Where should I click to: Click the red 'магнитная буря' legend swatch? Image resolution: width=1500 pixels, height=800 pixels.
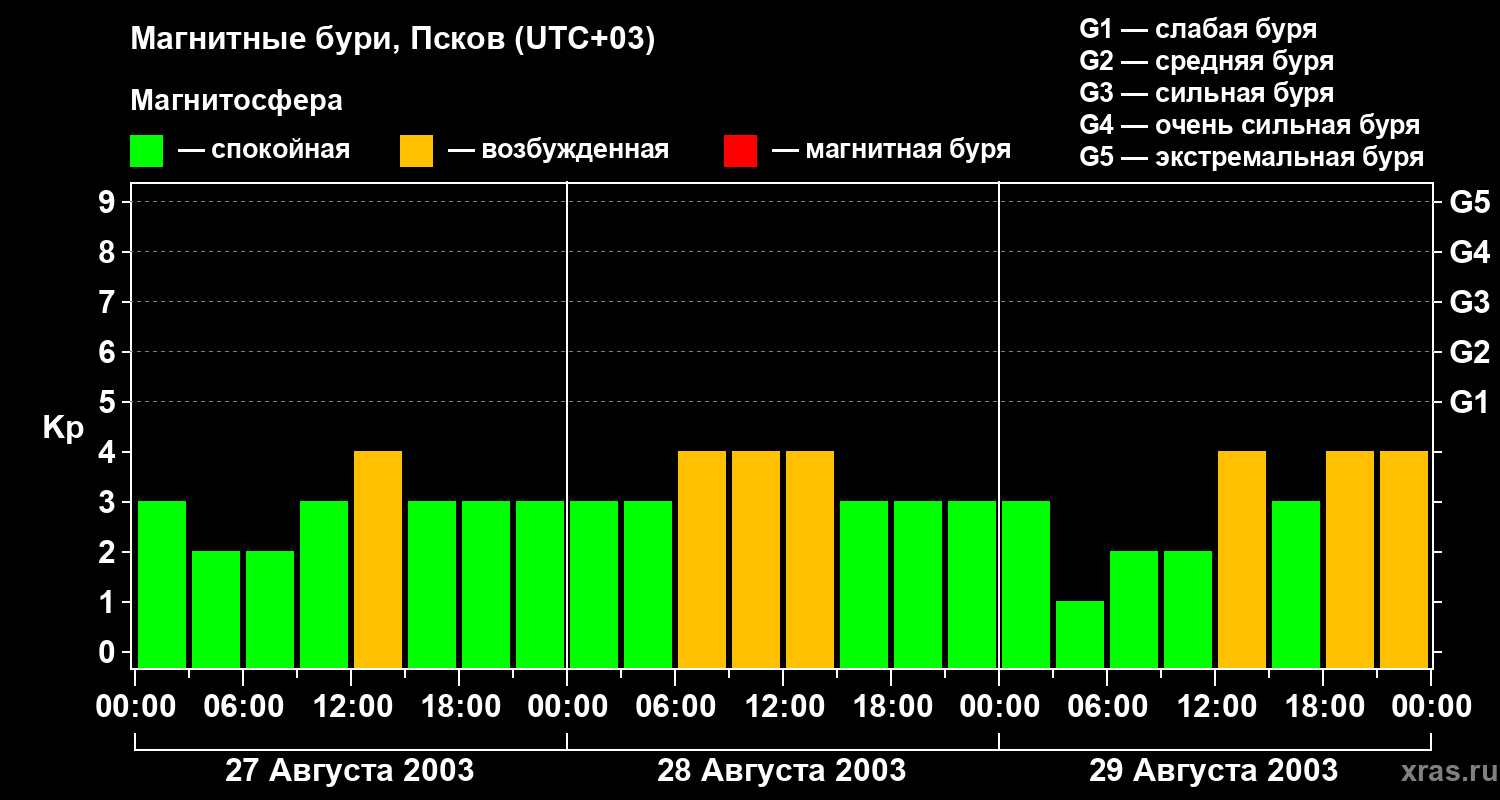[x=740, y=151]
